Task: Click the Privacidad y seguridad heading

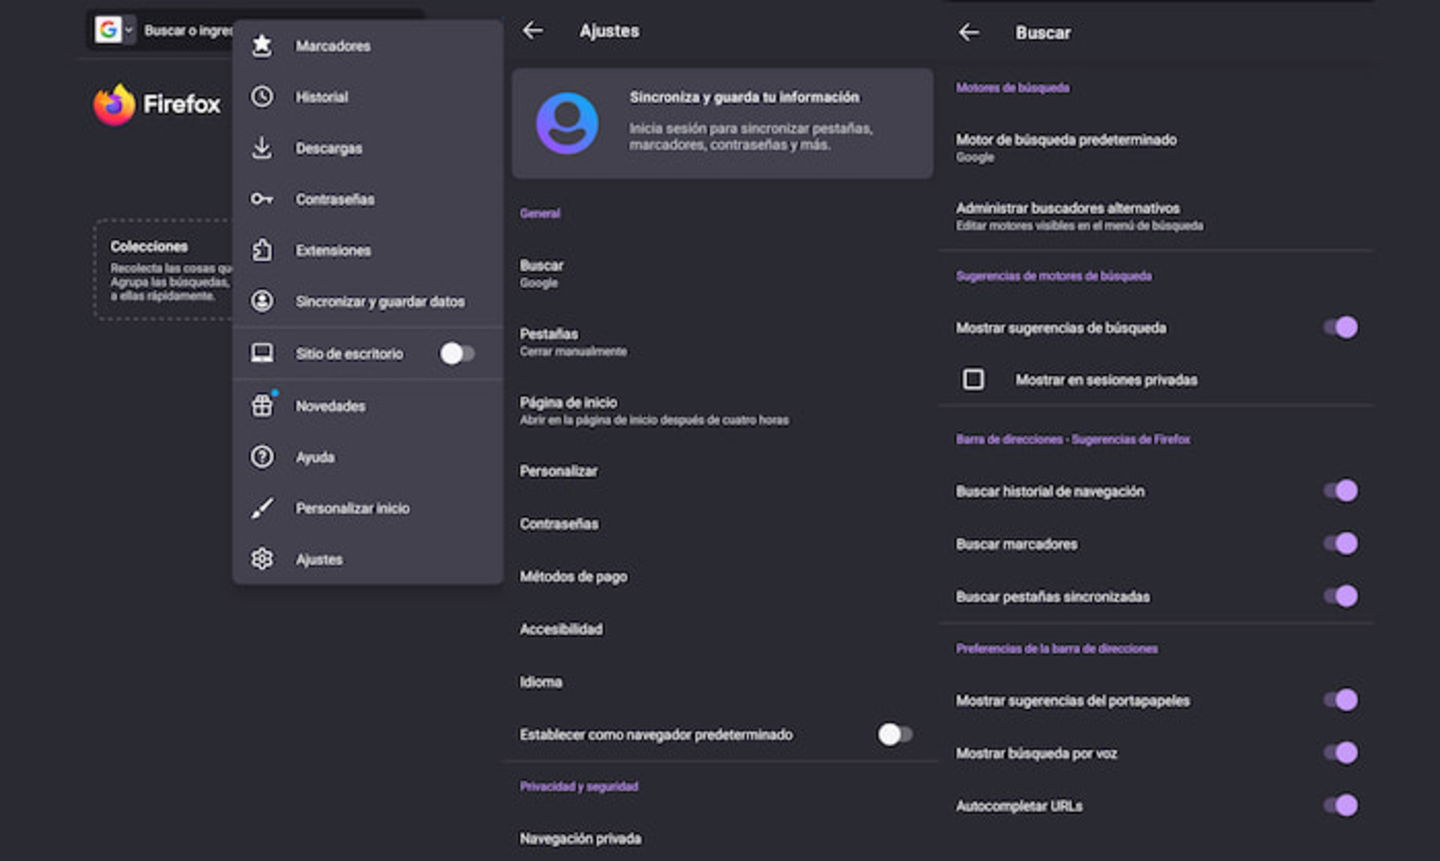Action: 579,786
